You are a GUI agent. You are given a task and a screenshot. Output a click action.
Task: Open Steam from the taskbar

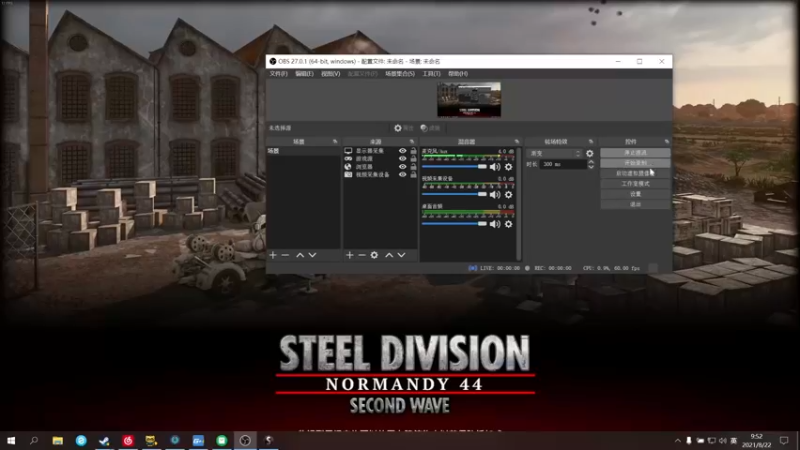pos(104,440)
